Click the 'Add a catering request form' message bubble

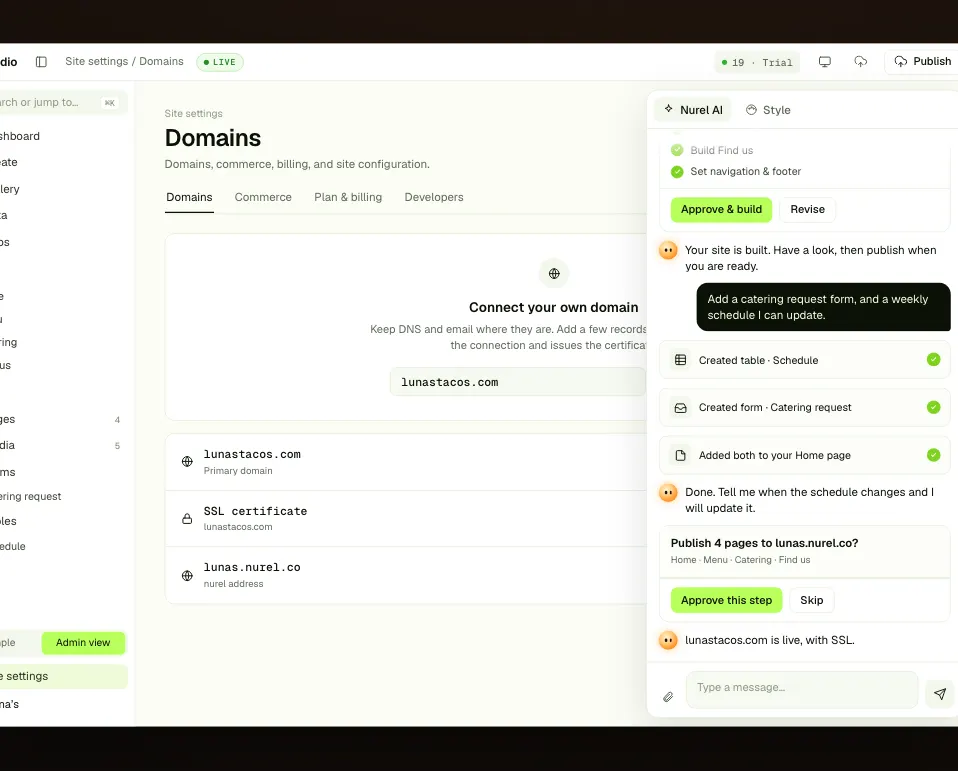coord(824,307)
